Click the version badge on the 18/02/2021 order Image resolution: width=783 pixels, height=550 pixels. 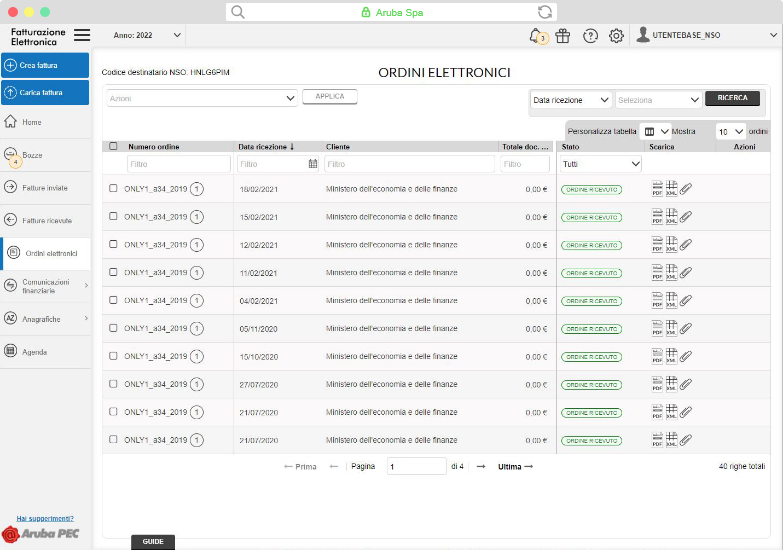[197, 189]
